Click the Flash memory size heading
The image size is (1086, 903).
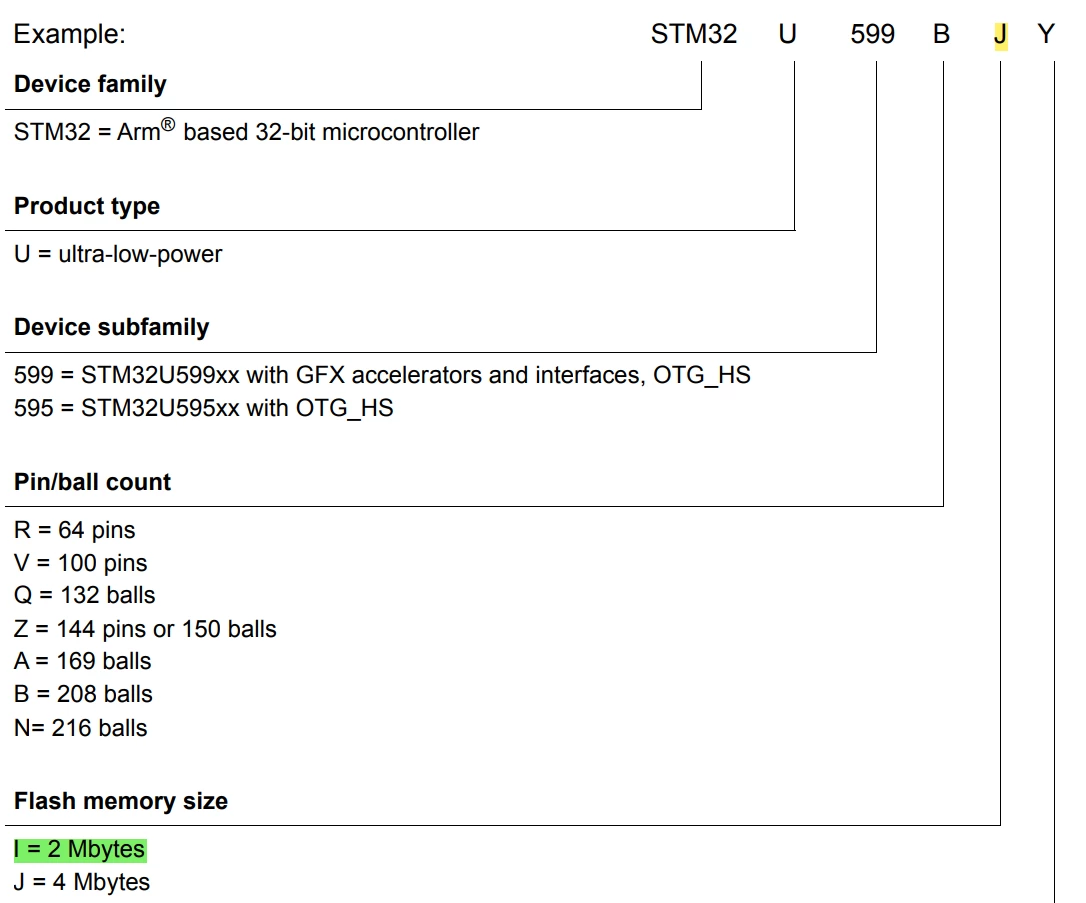121,801
